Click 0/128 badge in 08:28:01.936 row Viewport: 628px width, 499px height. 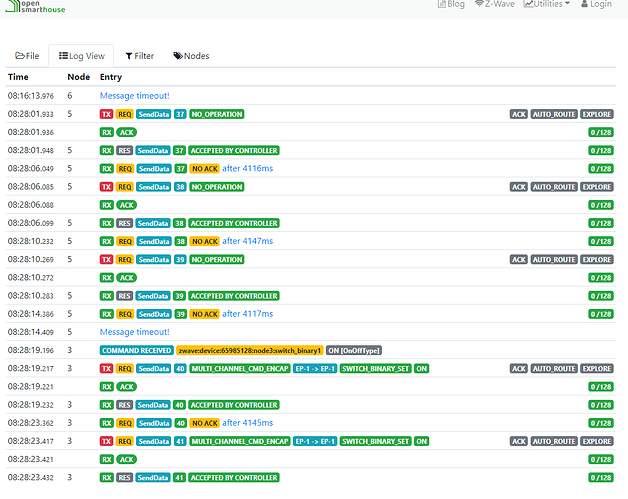click(601, 132)
